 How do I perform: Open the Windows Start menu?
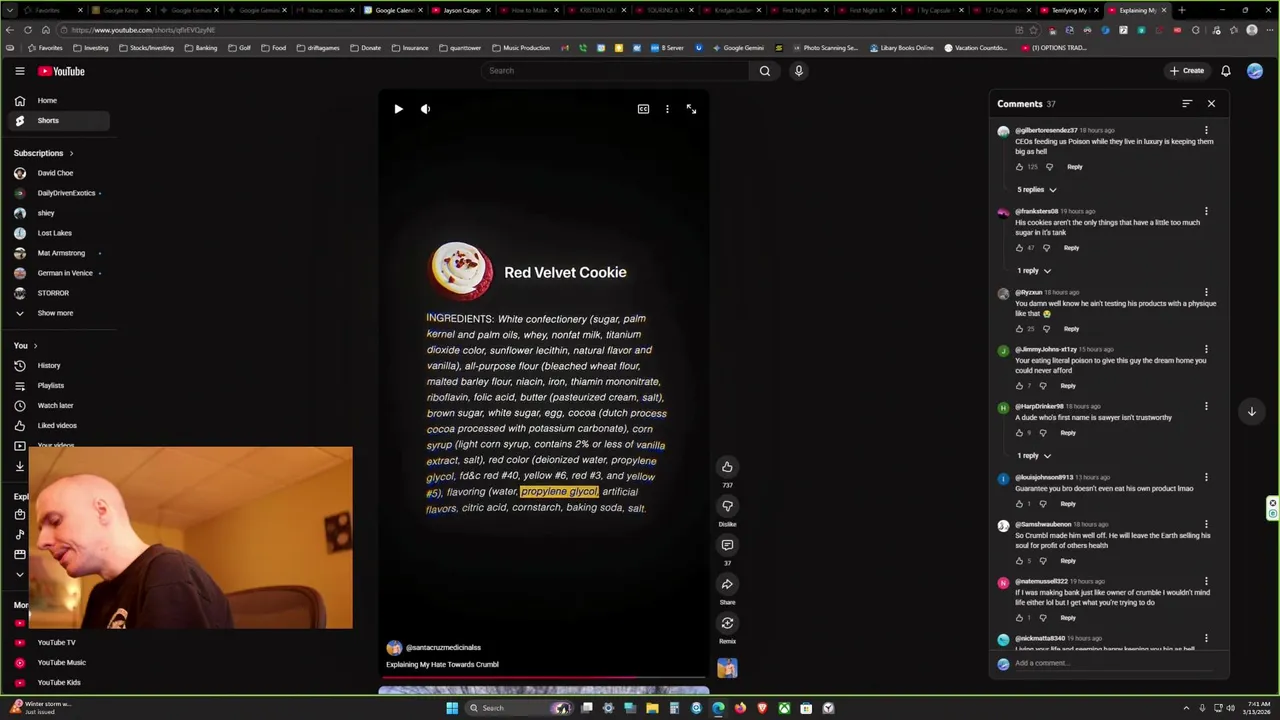452,708
